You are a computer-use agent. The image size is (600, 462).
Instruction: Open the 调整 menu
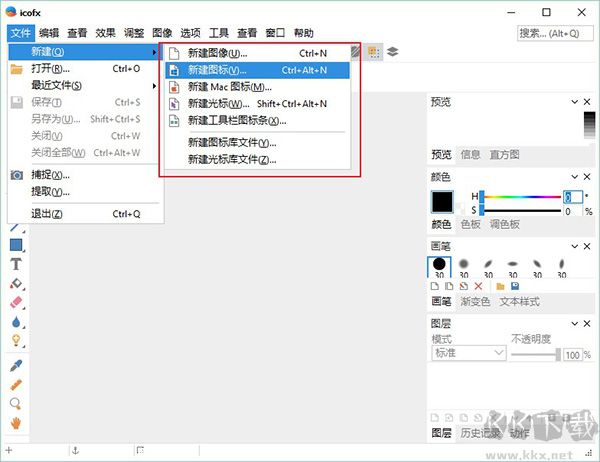pyautogui.click(x=134, y=33)
